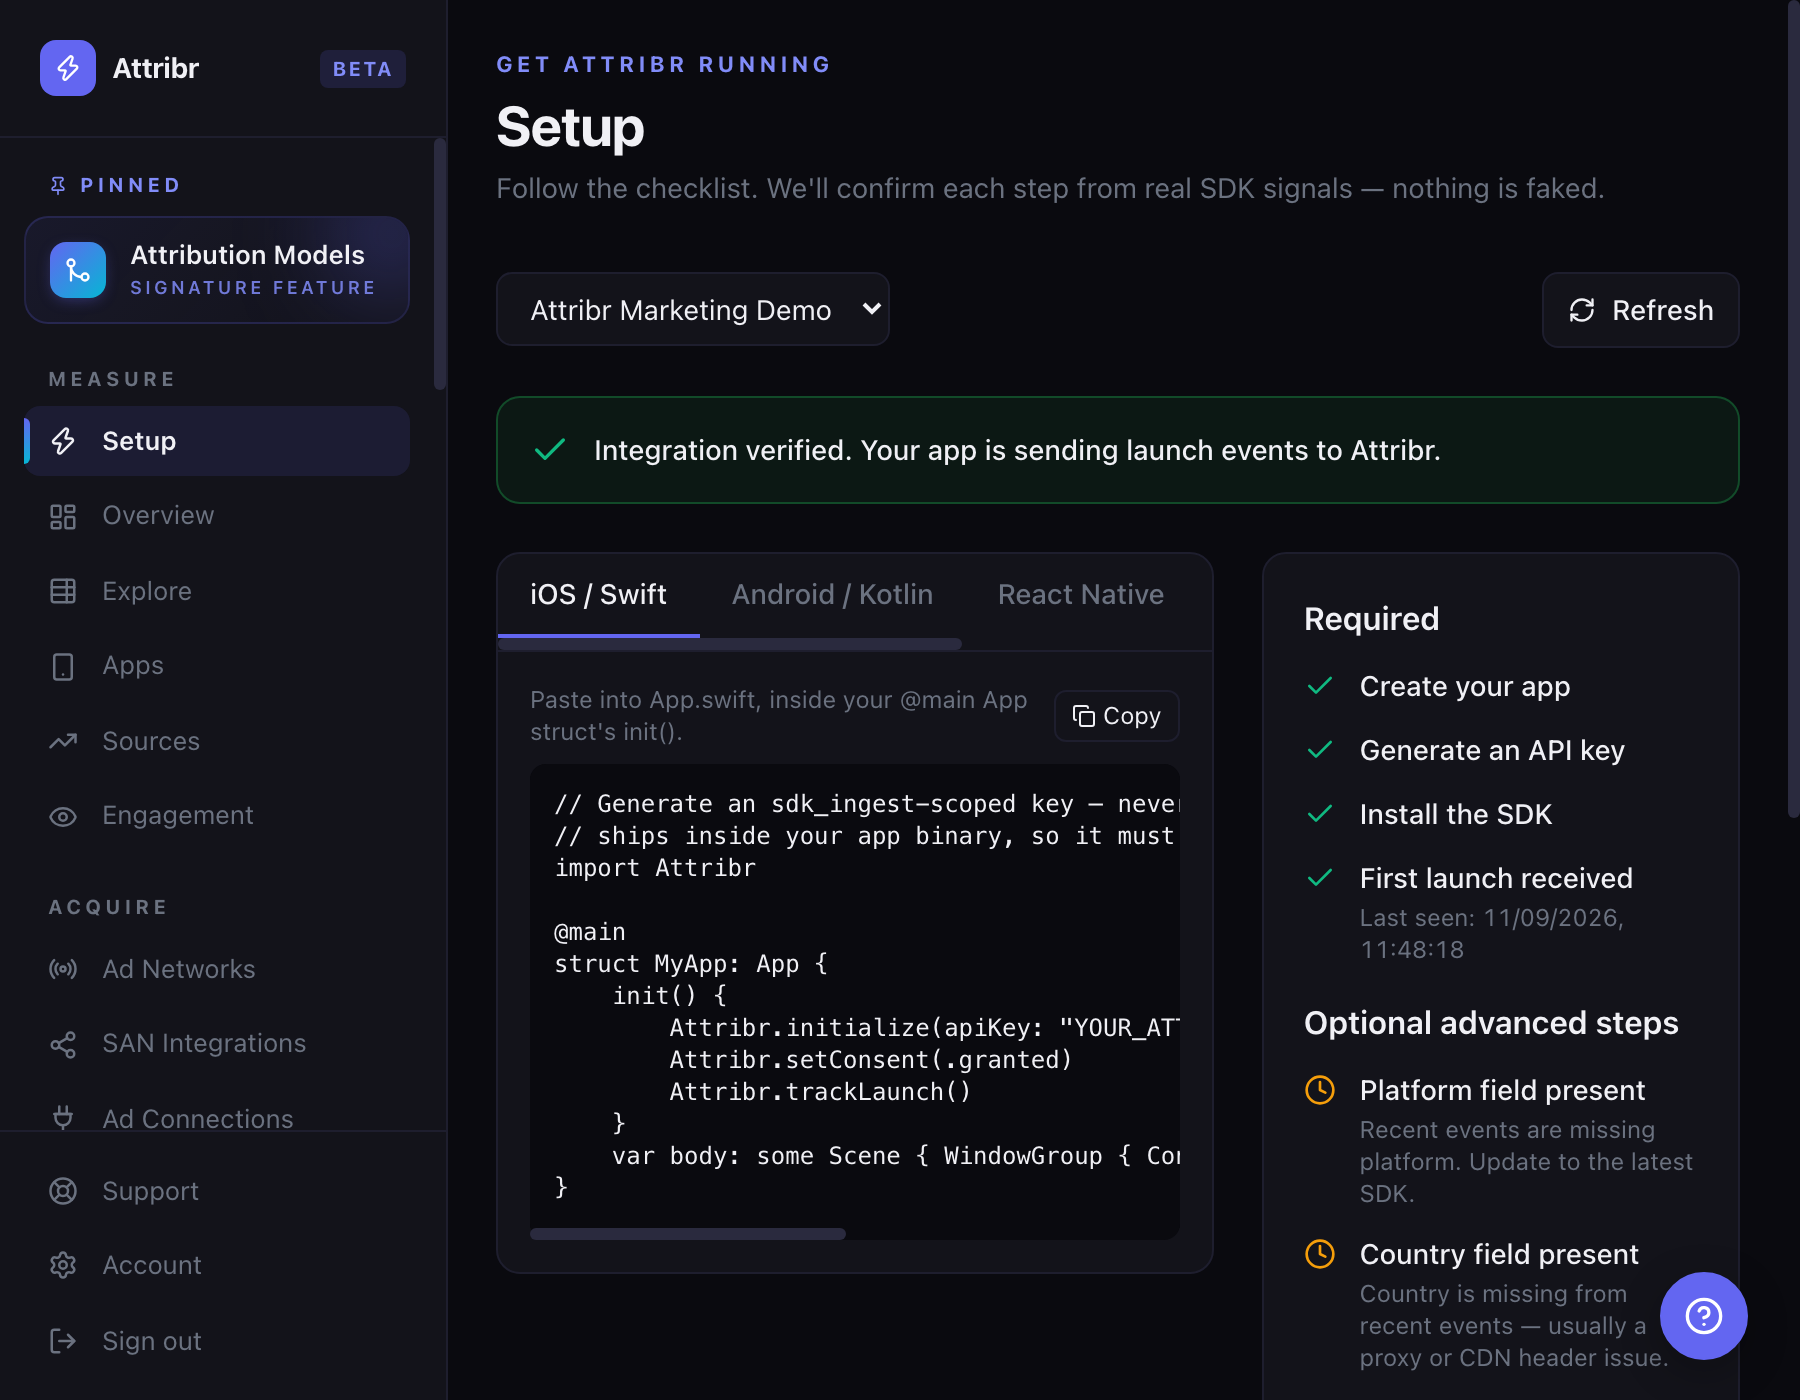This screenshot has height=1400, width=1800.
Task: Open Account settings
Action: click(217, 1266)
